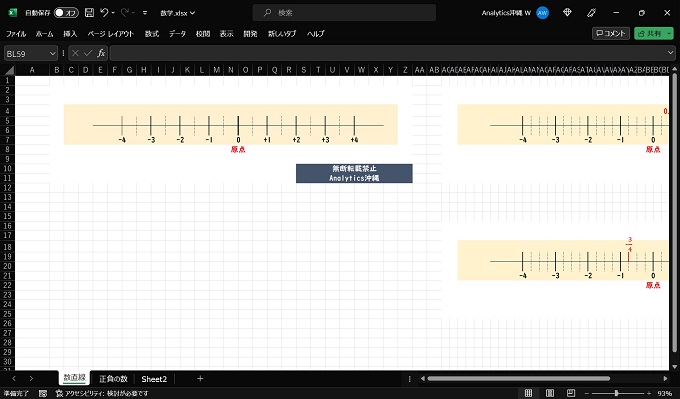Click the search box
The width and height of the screenshot is (680, 399).
344,13
